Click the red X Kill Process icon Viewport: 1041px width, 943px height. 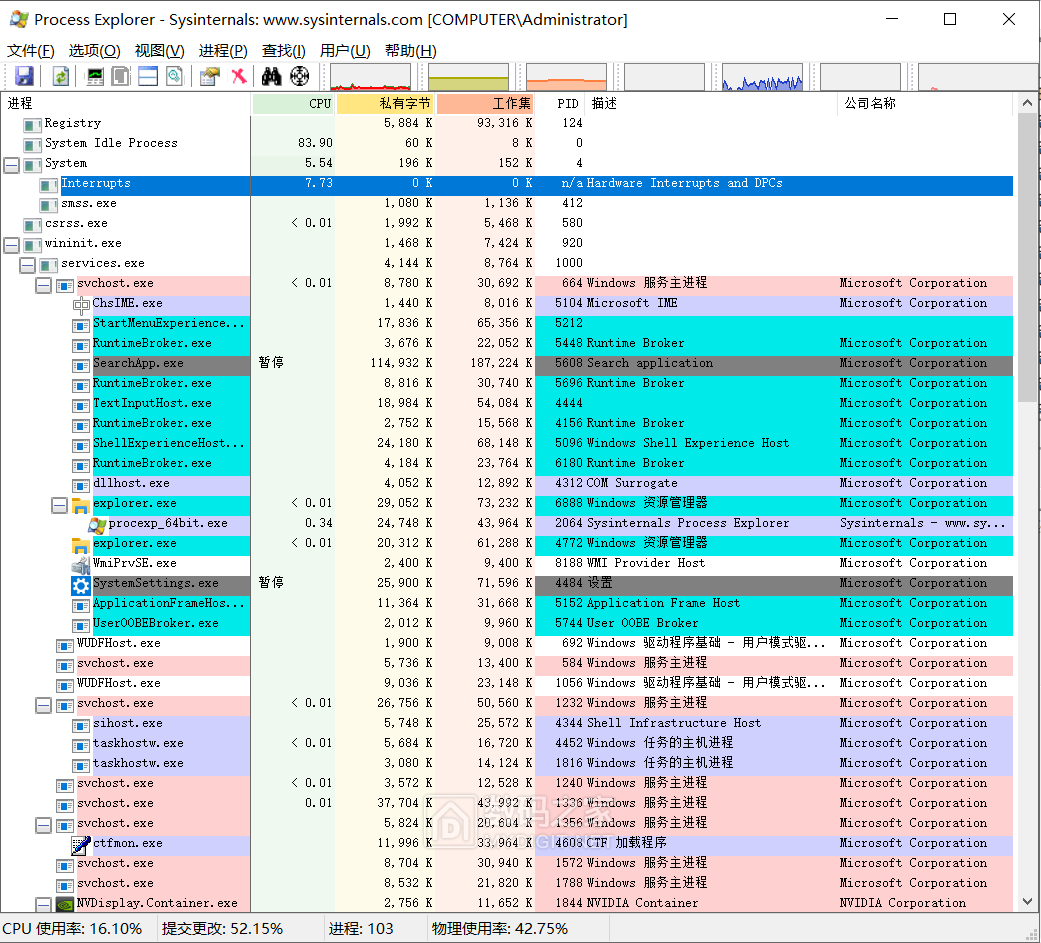[x=239, y=76]
